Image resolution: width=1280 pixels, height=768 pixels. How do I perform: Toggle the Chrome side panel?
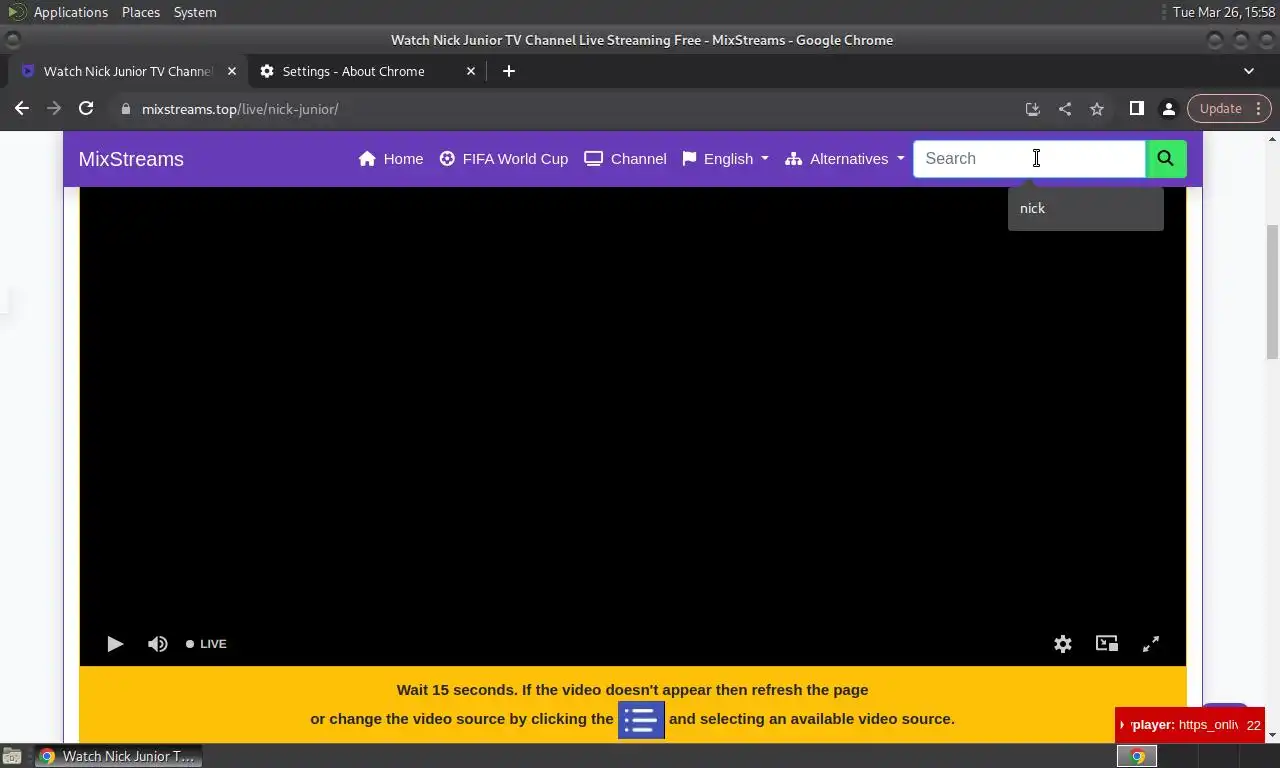click(1136, 108)
